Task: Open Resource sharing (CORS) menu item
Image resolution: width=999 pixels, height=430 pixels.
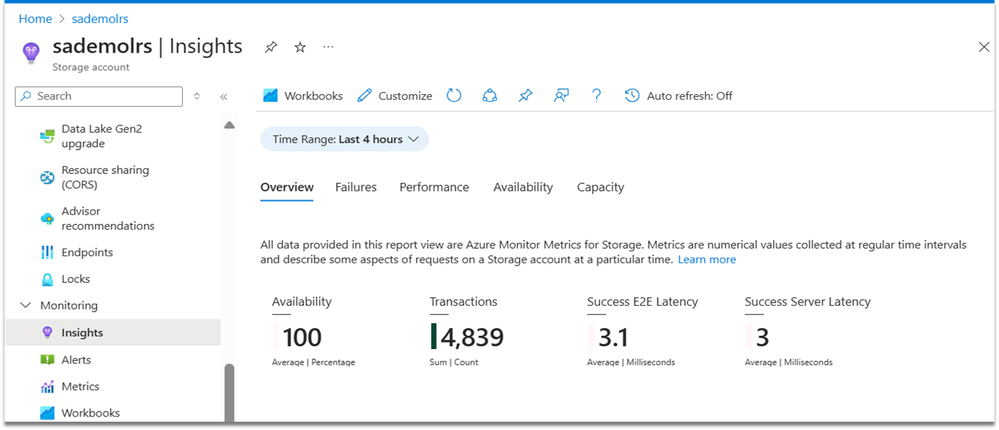Action: pyautogui.click(x=113, y=178)
